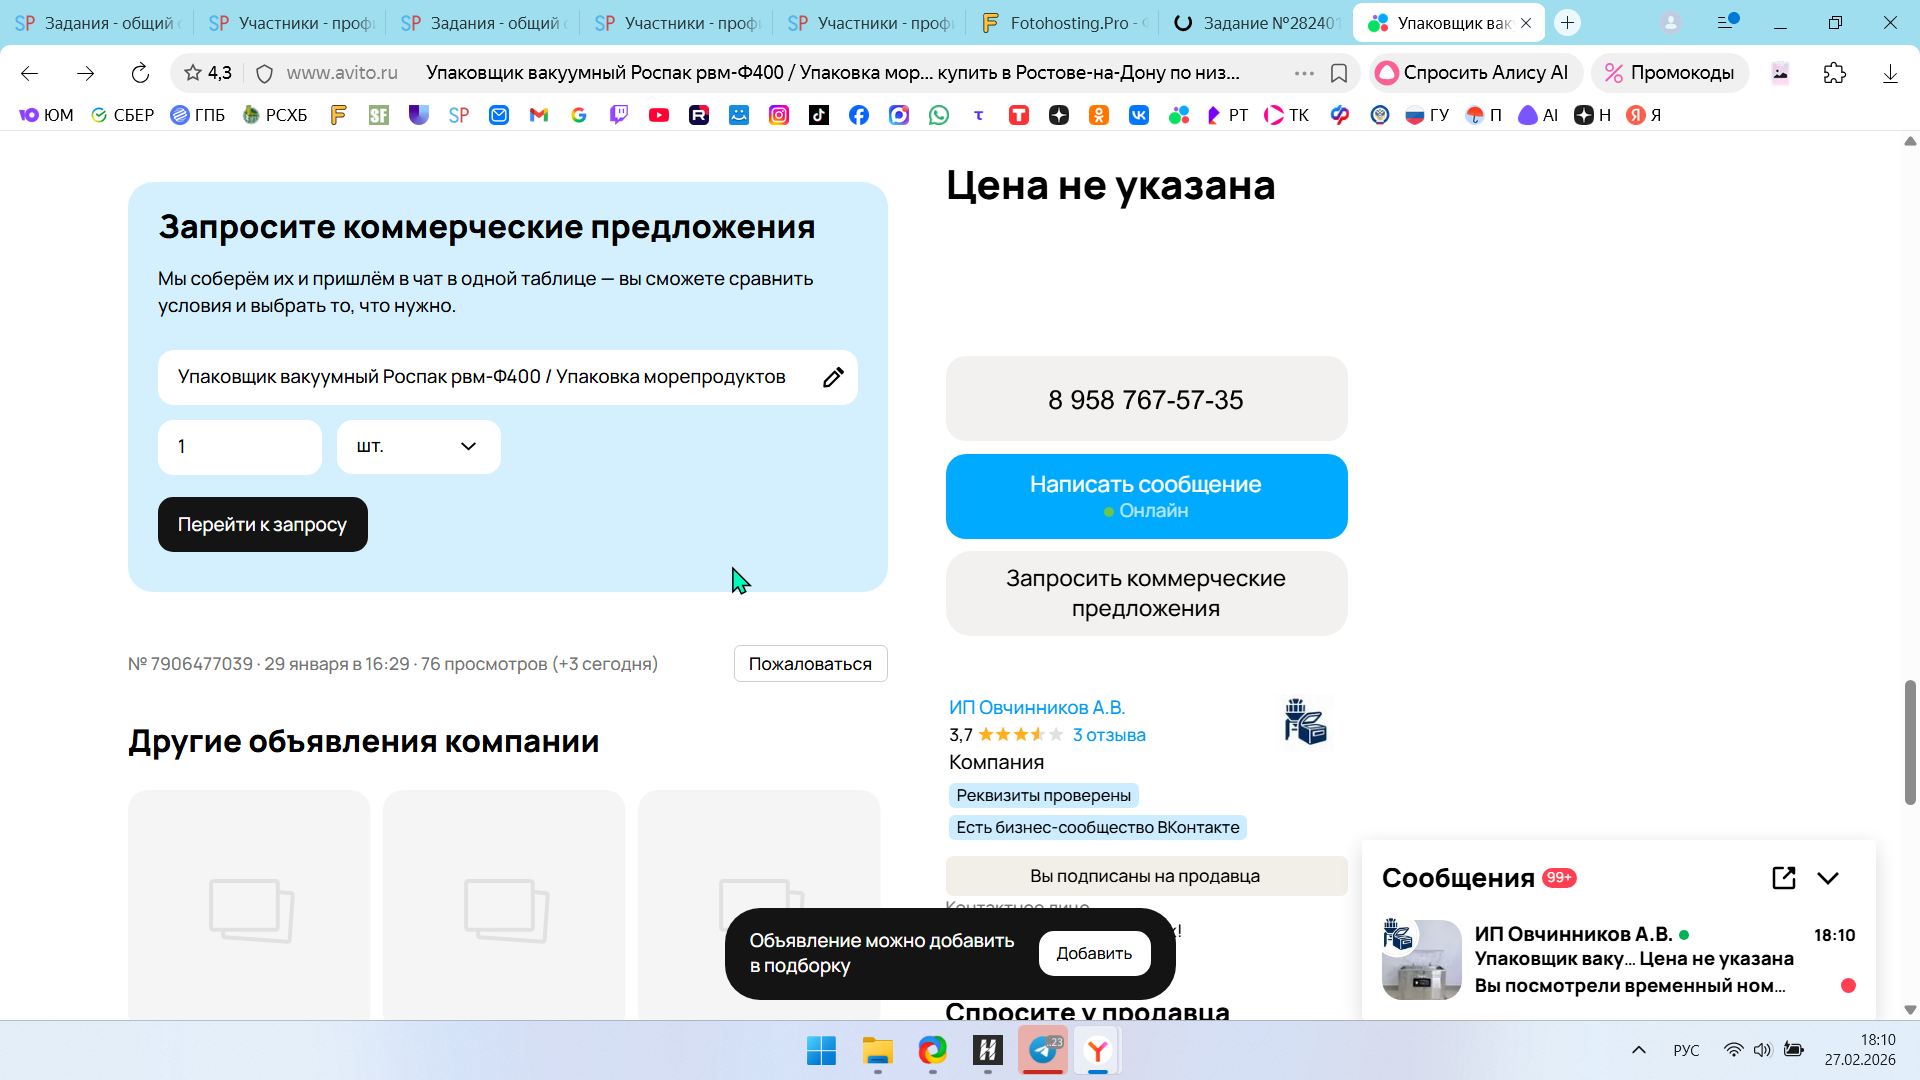Open downloads arrow icon in toolbar

1889,73
